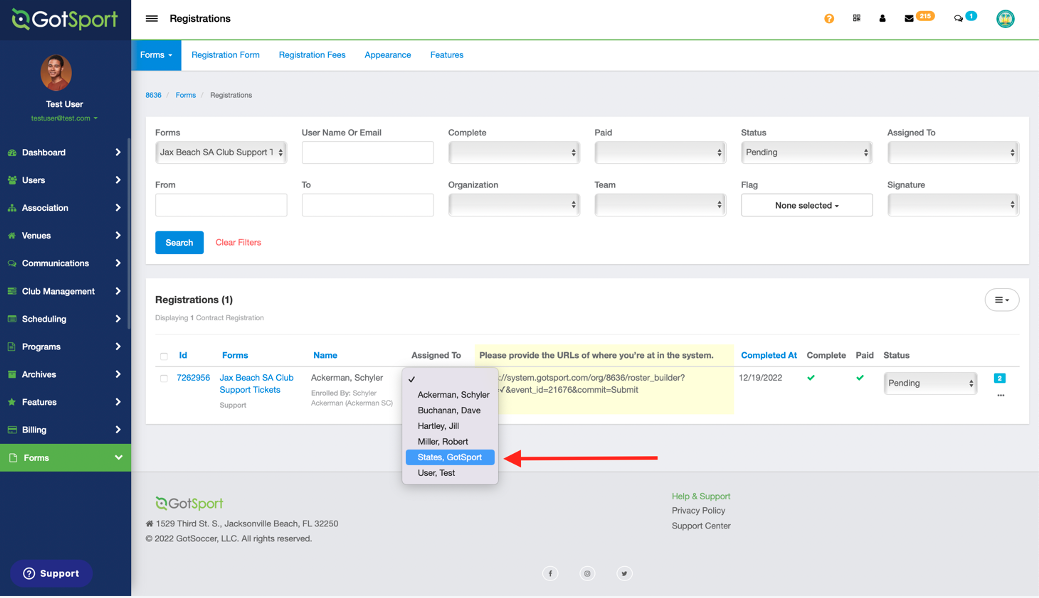This screenshot has height=598, width=1039.
Task: Click the Scheduling icon in sidebar
Action: pyautogui.click(x=12, y=319)
